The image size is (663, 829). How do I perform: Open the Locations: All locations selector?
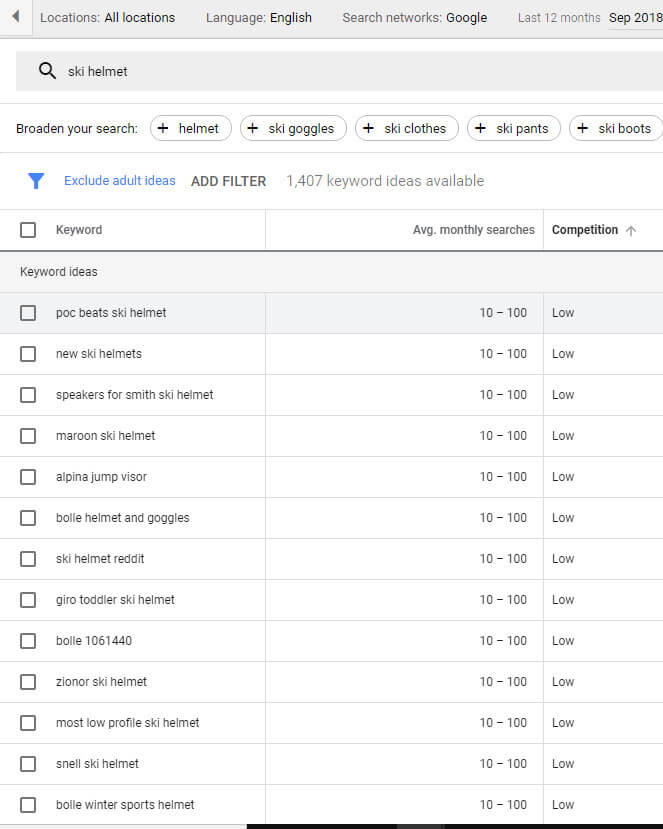click(x=107, y=17)
